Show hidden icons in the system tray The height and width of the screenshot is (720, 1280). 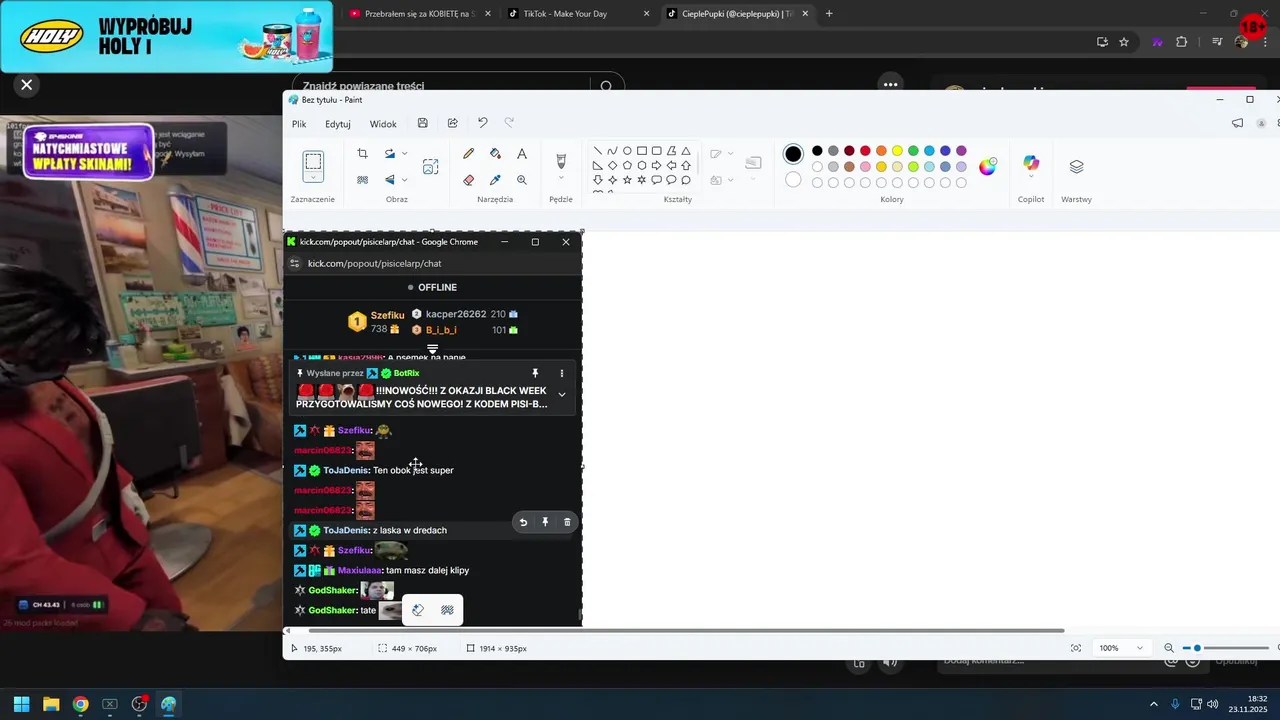click(1153, 704)
